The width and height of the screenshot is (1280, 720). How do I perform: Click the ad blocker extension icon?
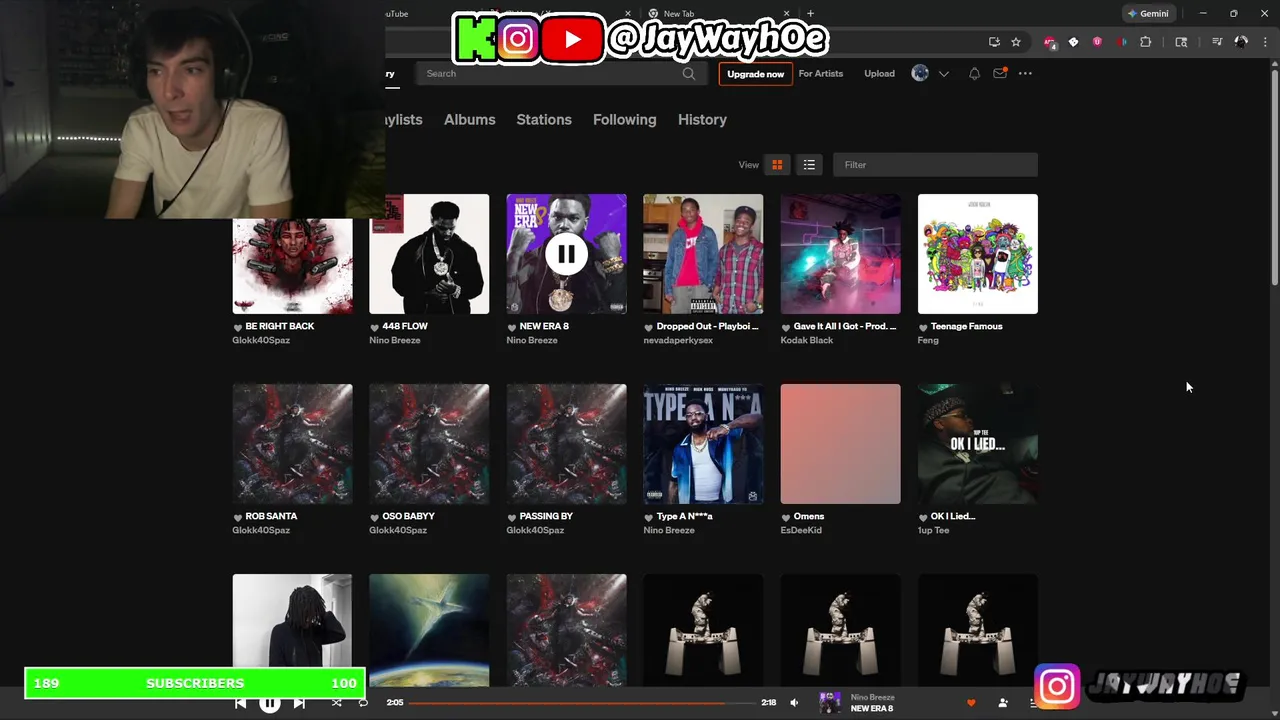click(x=1049, y=42)
